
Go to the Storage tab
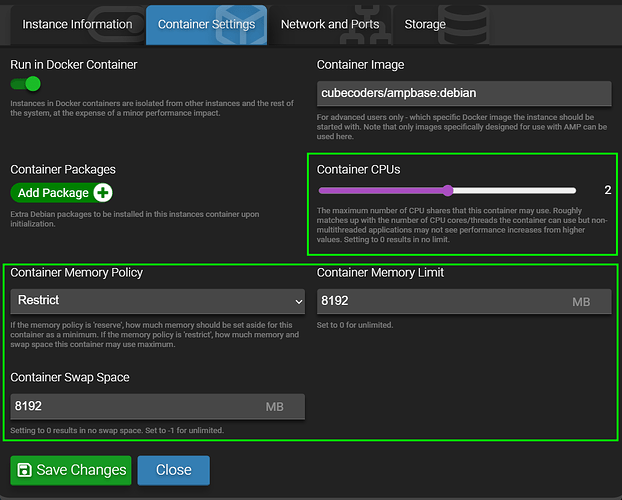[x=425, y=24]
